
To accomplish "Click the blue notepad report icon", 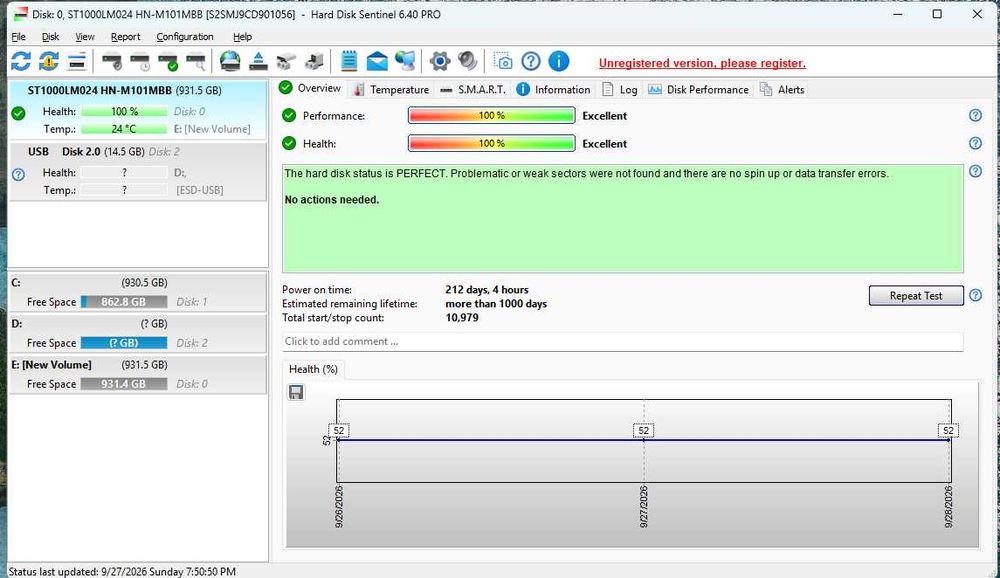I will 349,61.
